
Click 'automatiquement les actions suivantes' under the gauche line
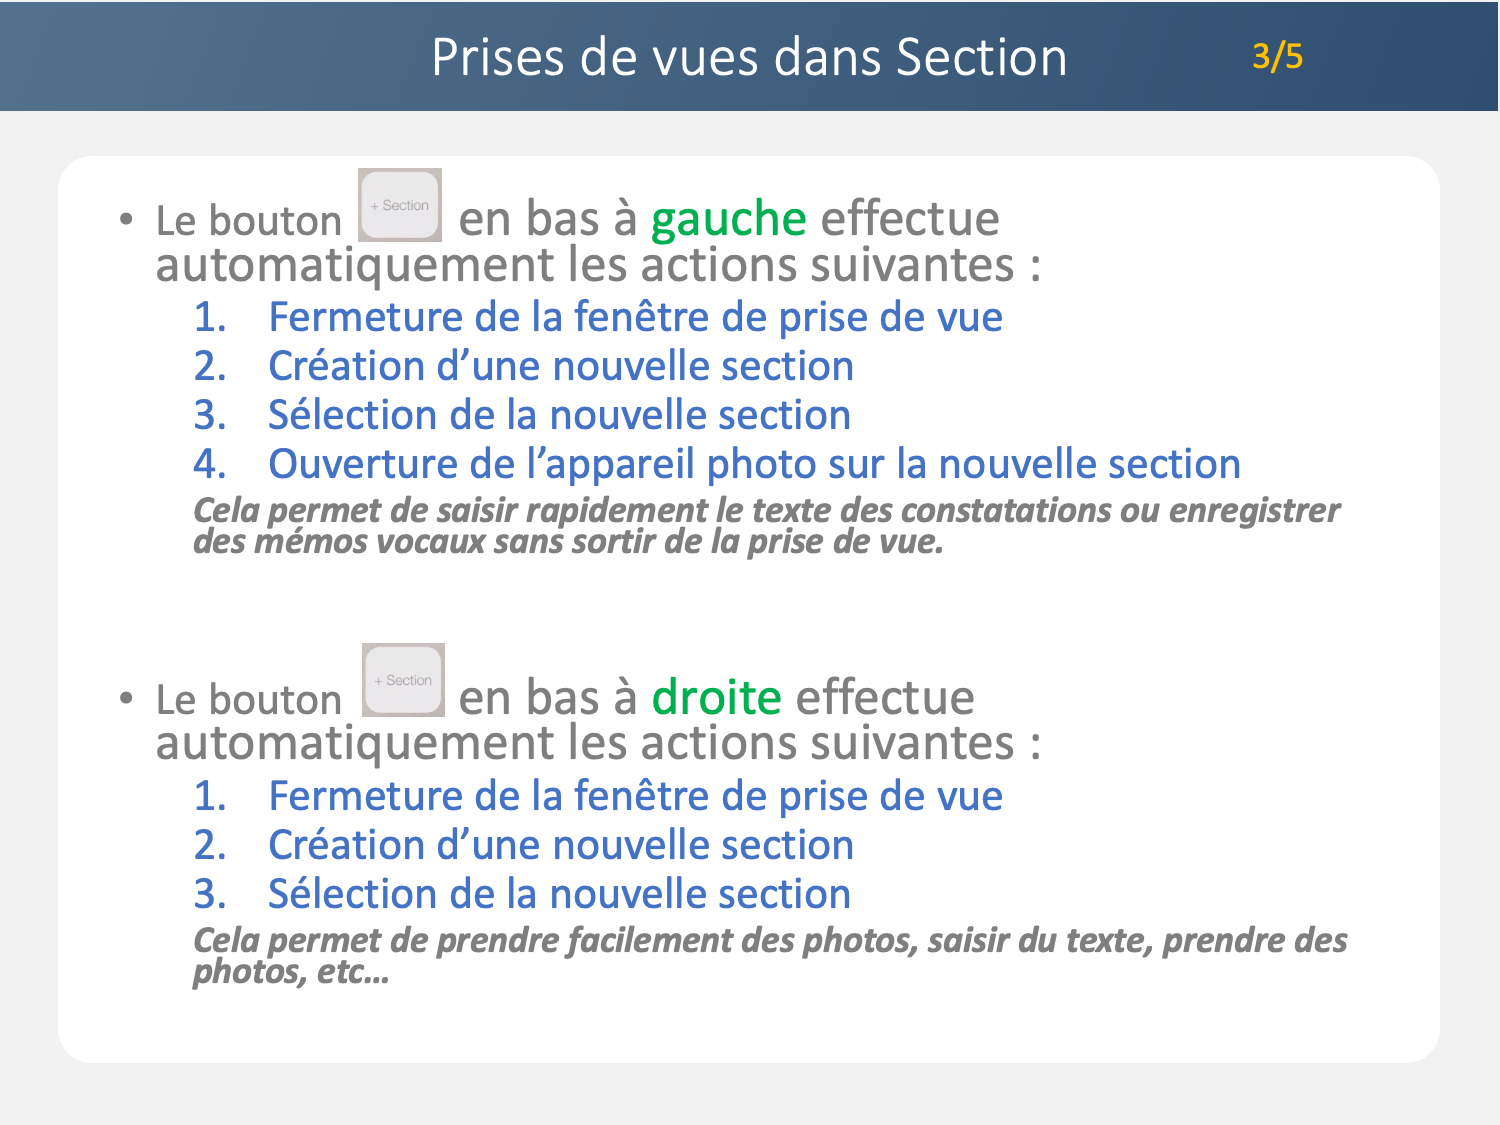(597, 266)
